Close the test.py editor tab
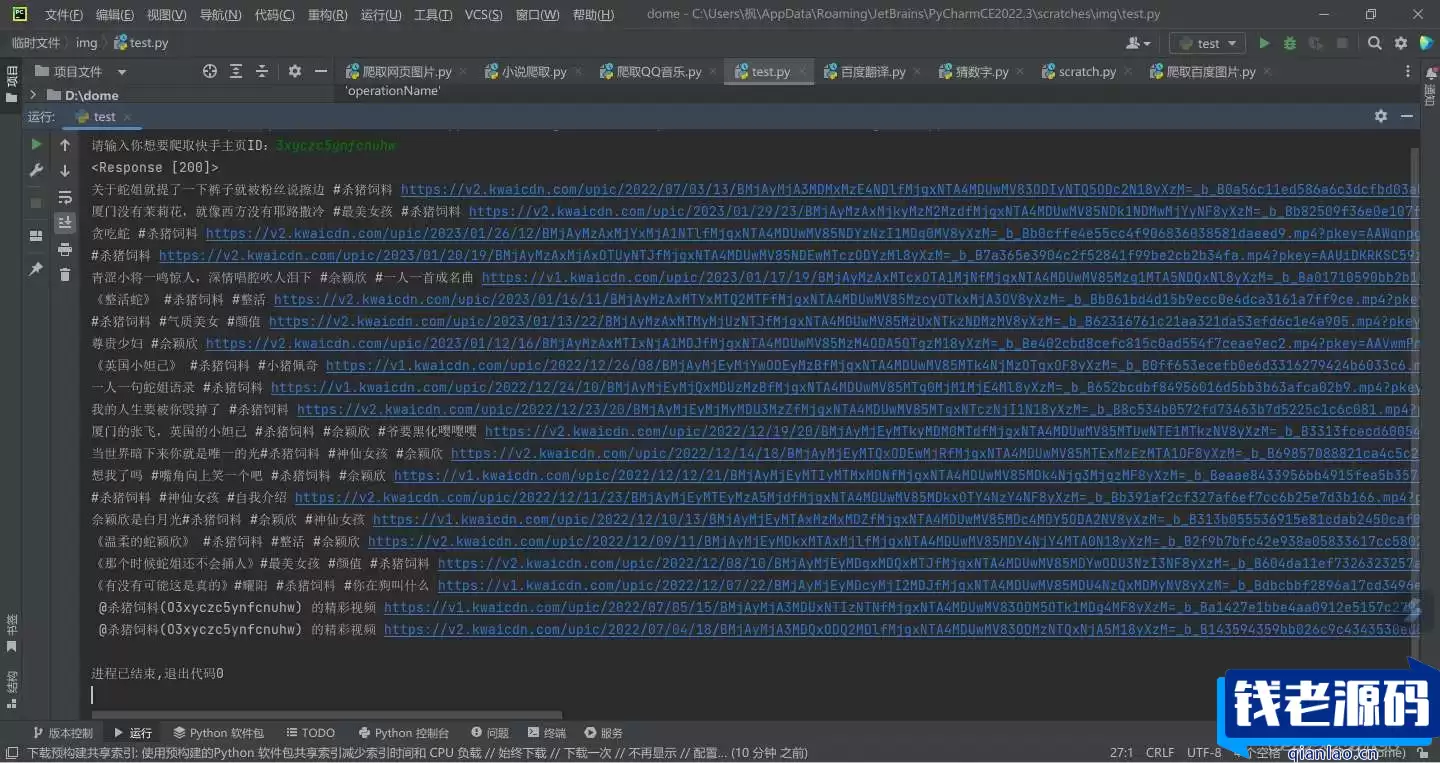Viewport: 1440px width, 763px height. click(801, 72)
